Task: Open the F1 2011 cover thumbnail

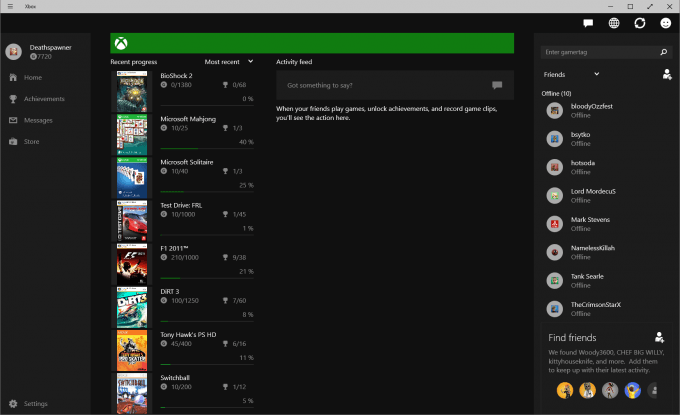Action: pyautogui.click(x=132, y=264)
